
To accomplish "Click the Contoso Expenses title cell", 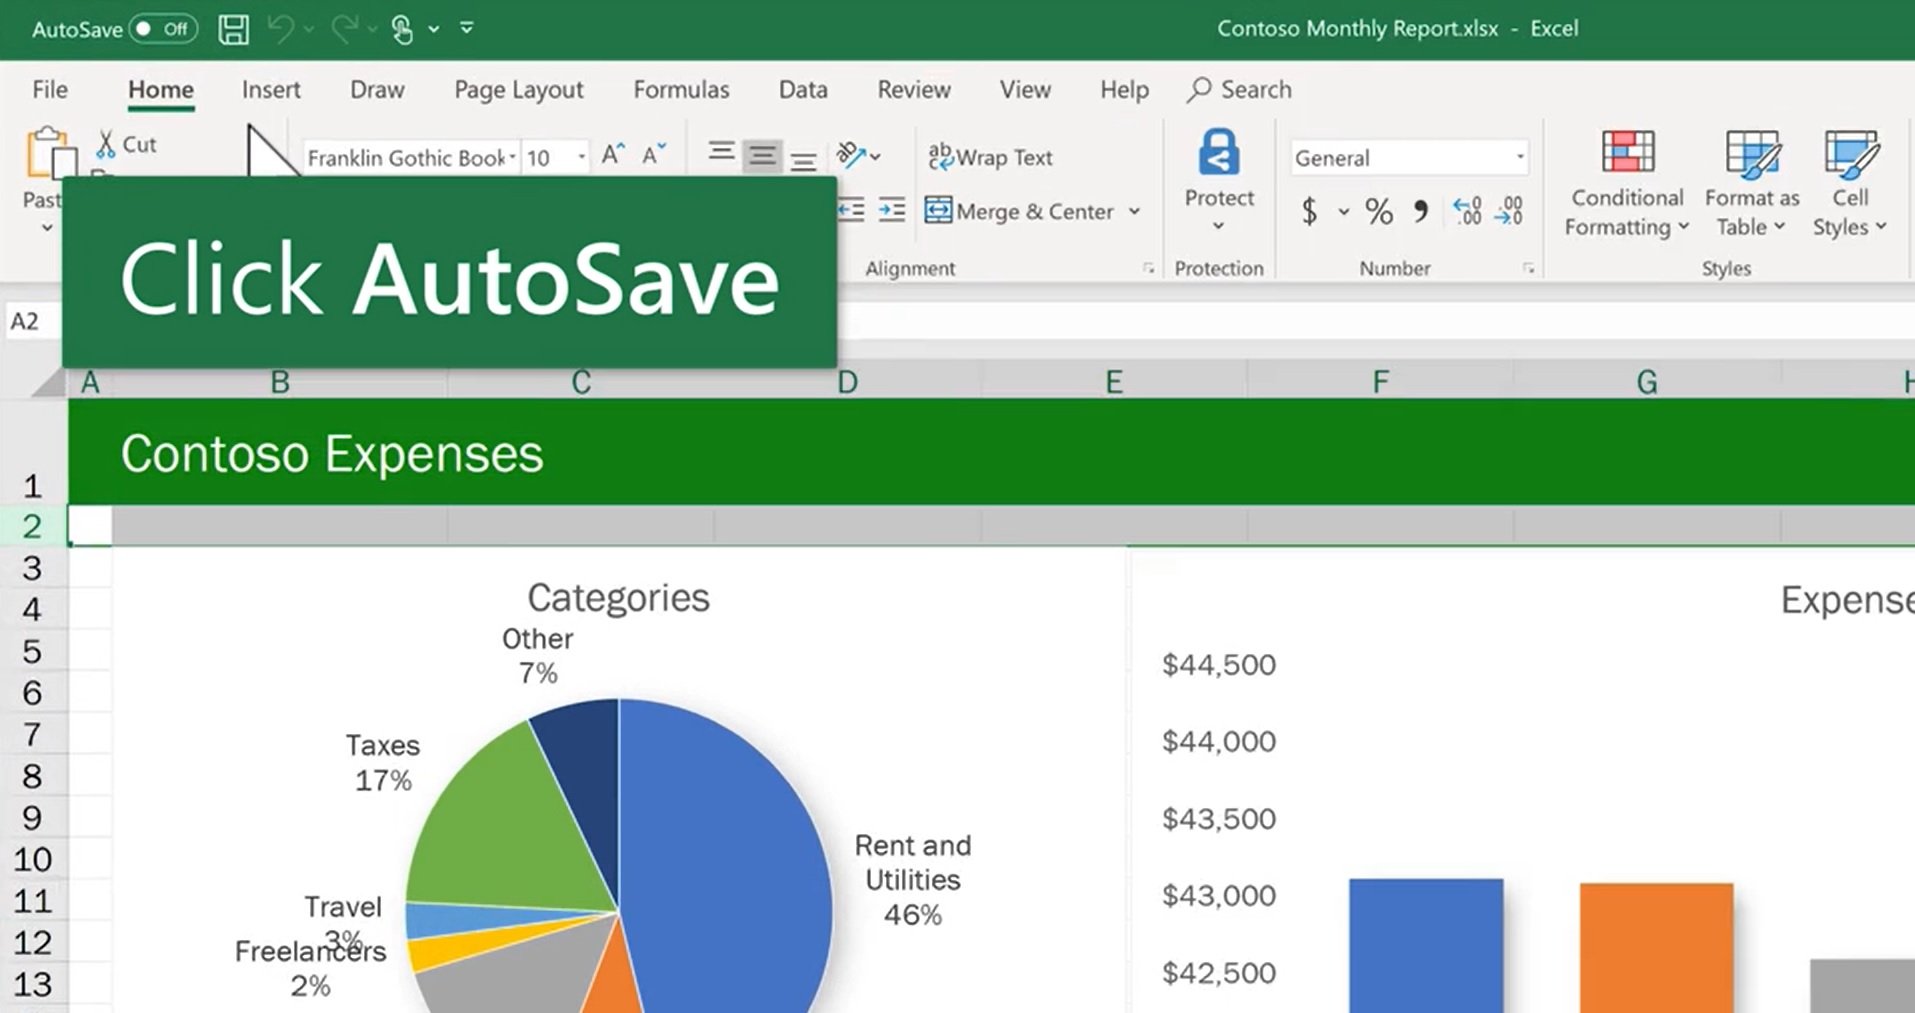I will [x=331, y=453].
